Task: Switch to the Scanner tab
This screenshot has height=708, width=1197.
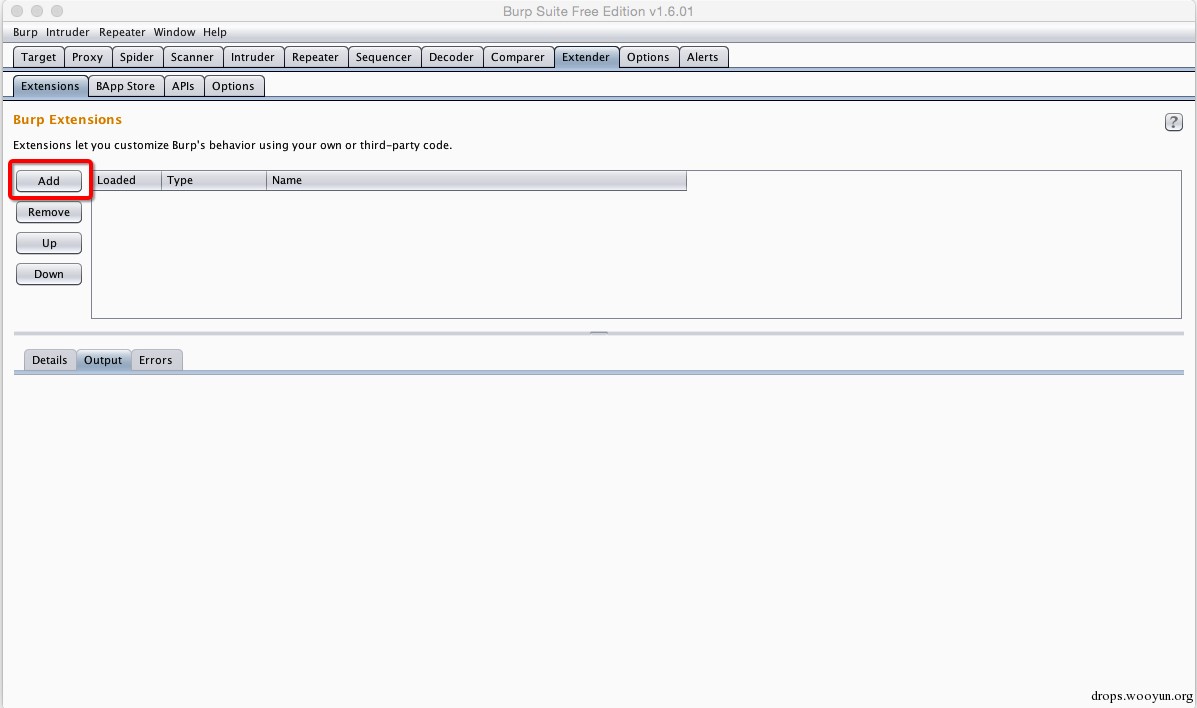Action: [x=192, y=57]
